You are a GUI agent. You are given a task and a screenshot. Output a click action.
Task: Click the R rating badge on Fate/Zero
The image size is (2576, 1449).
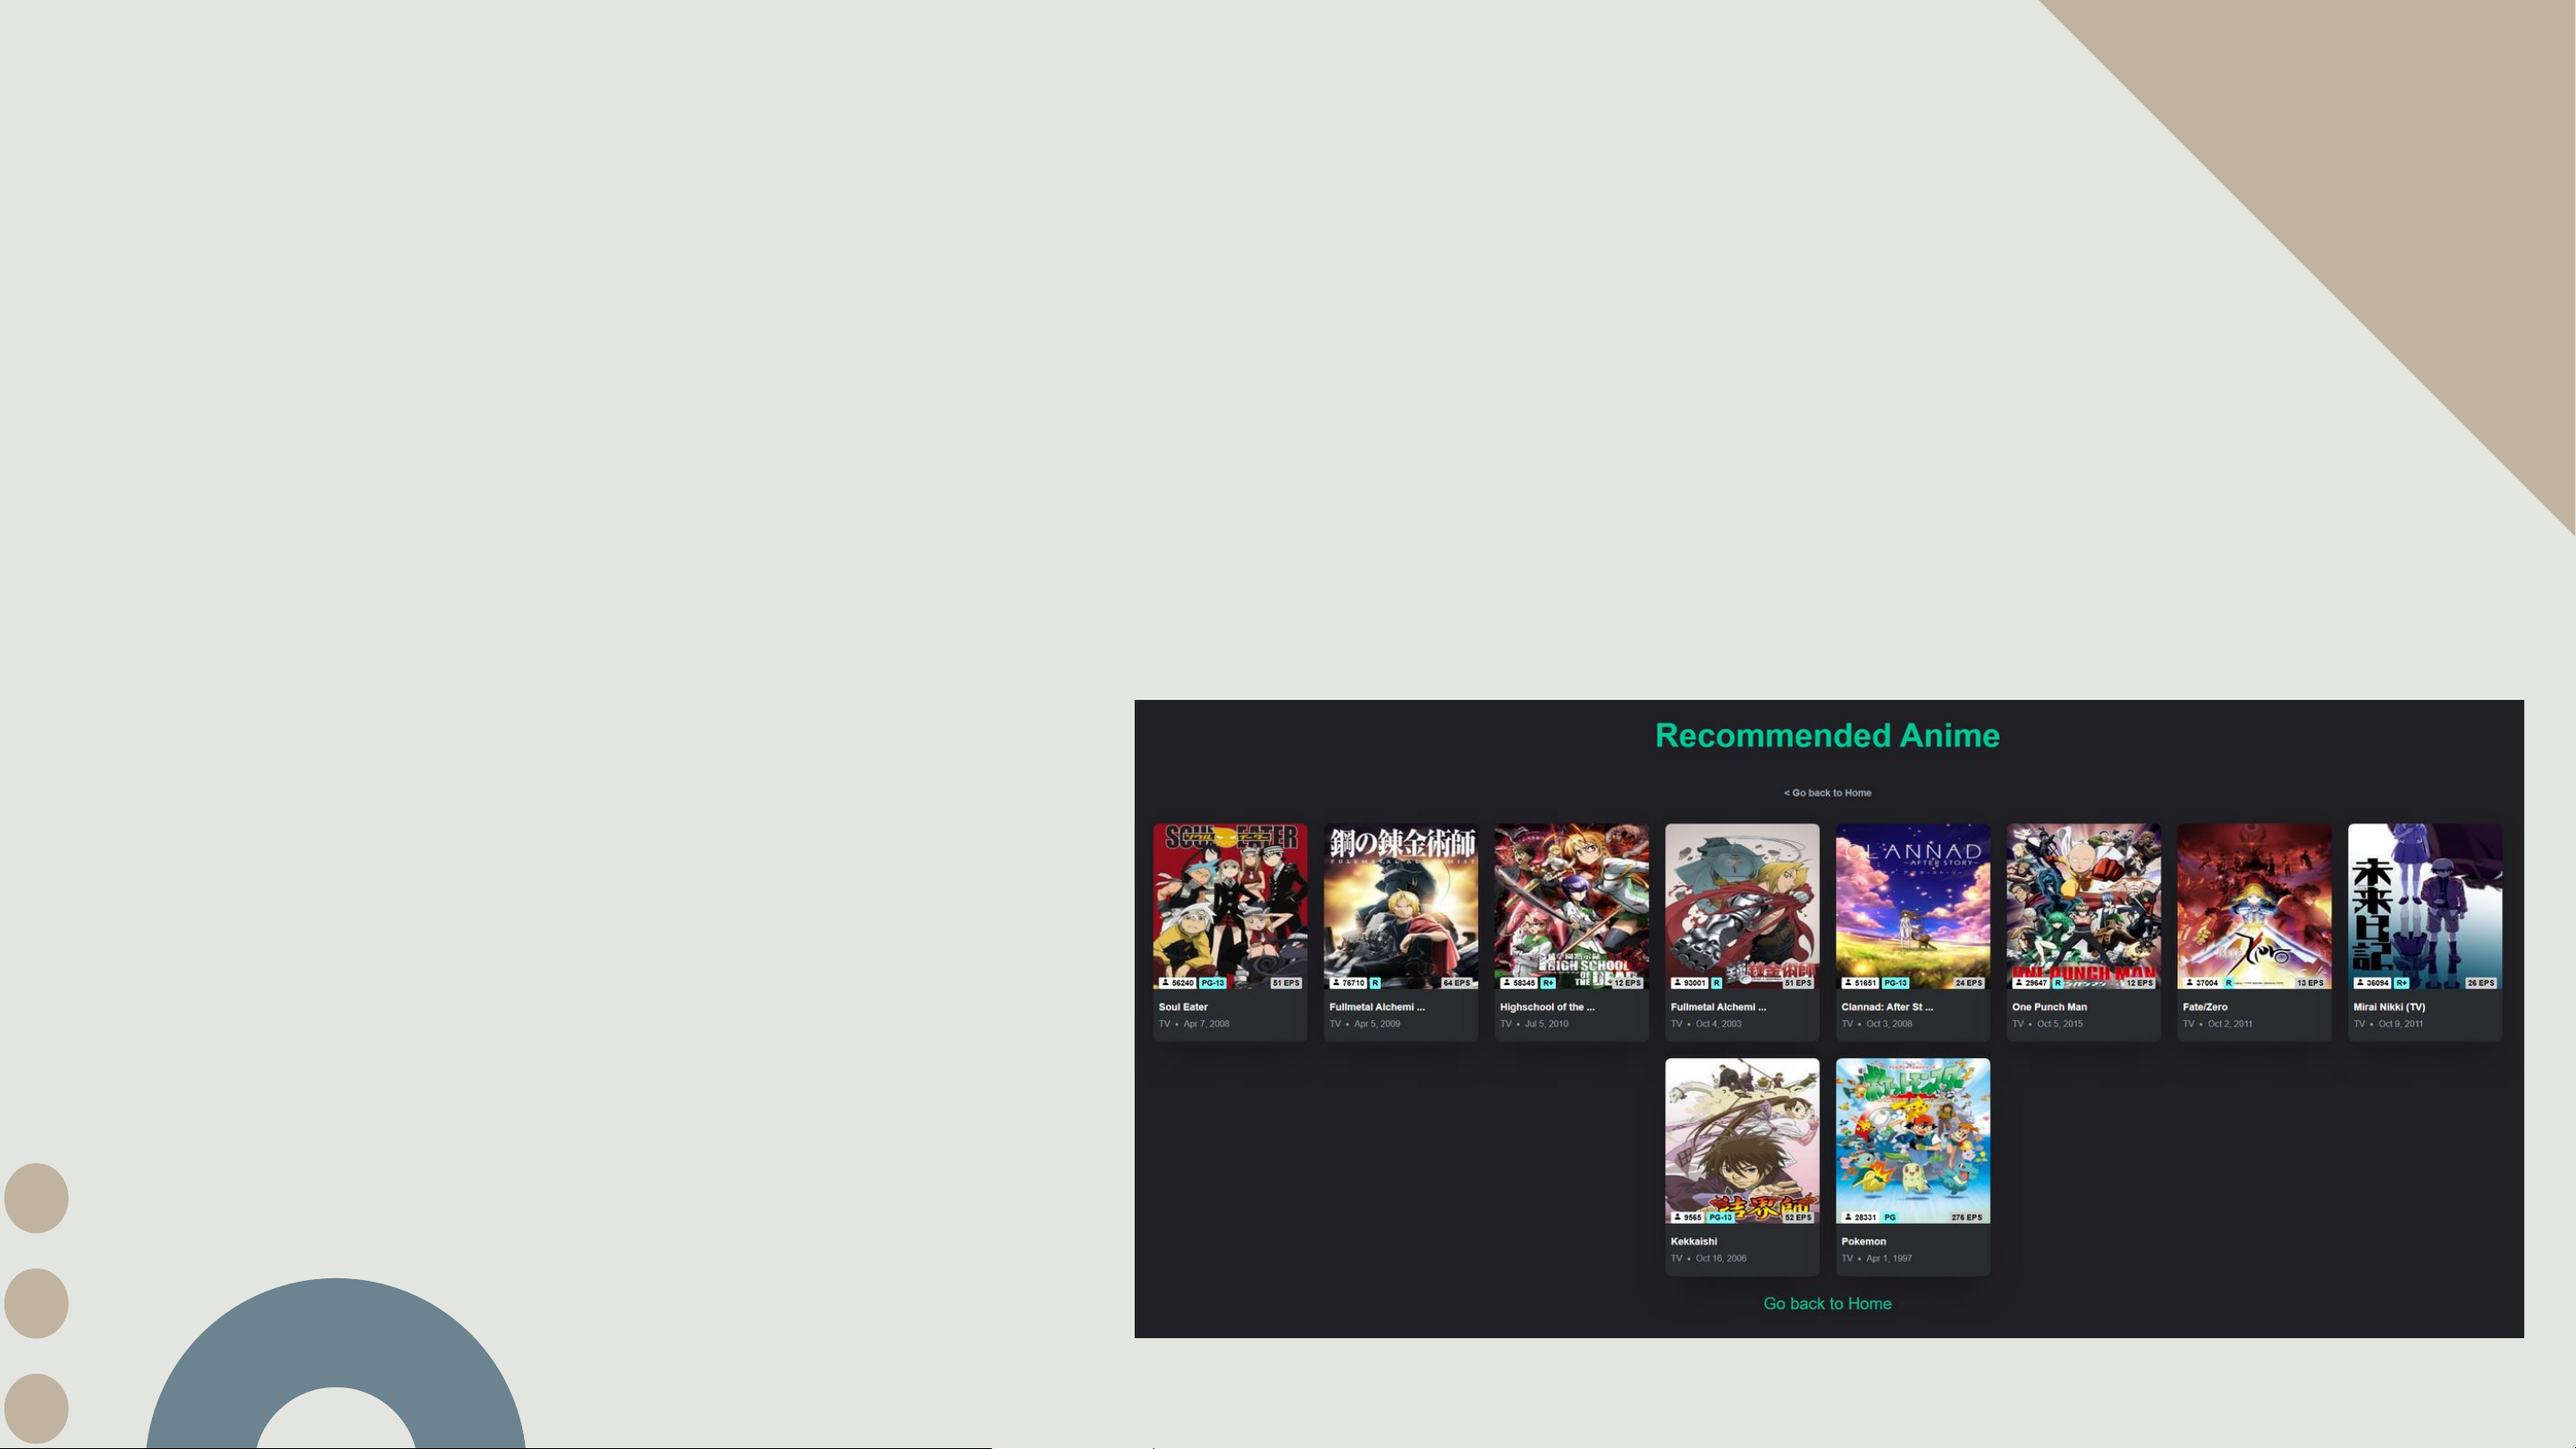click(2229, 984)
